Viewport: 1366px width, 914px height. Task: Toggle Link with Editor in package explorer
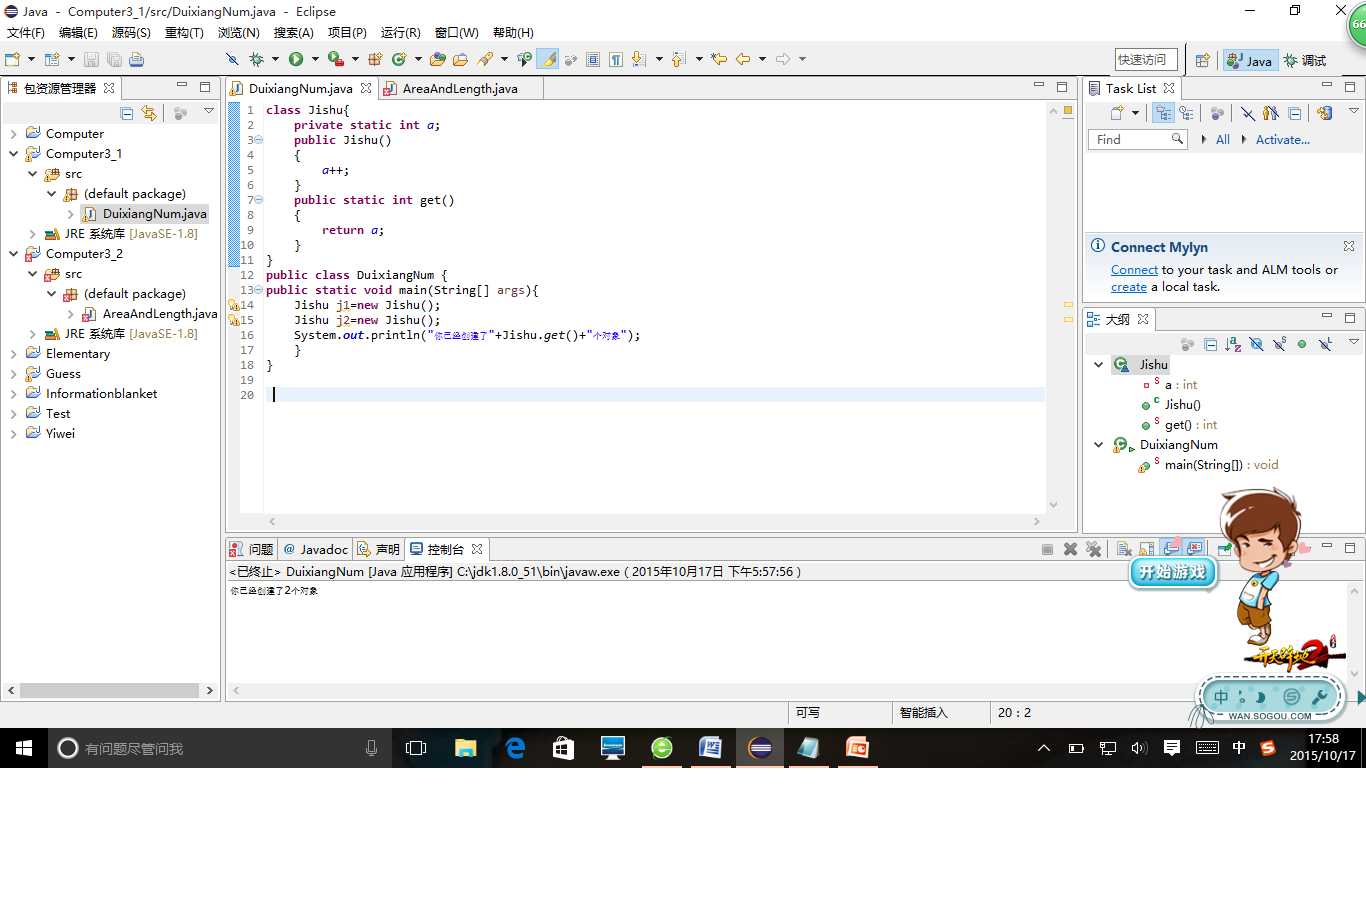149,113
